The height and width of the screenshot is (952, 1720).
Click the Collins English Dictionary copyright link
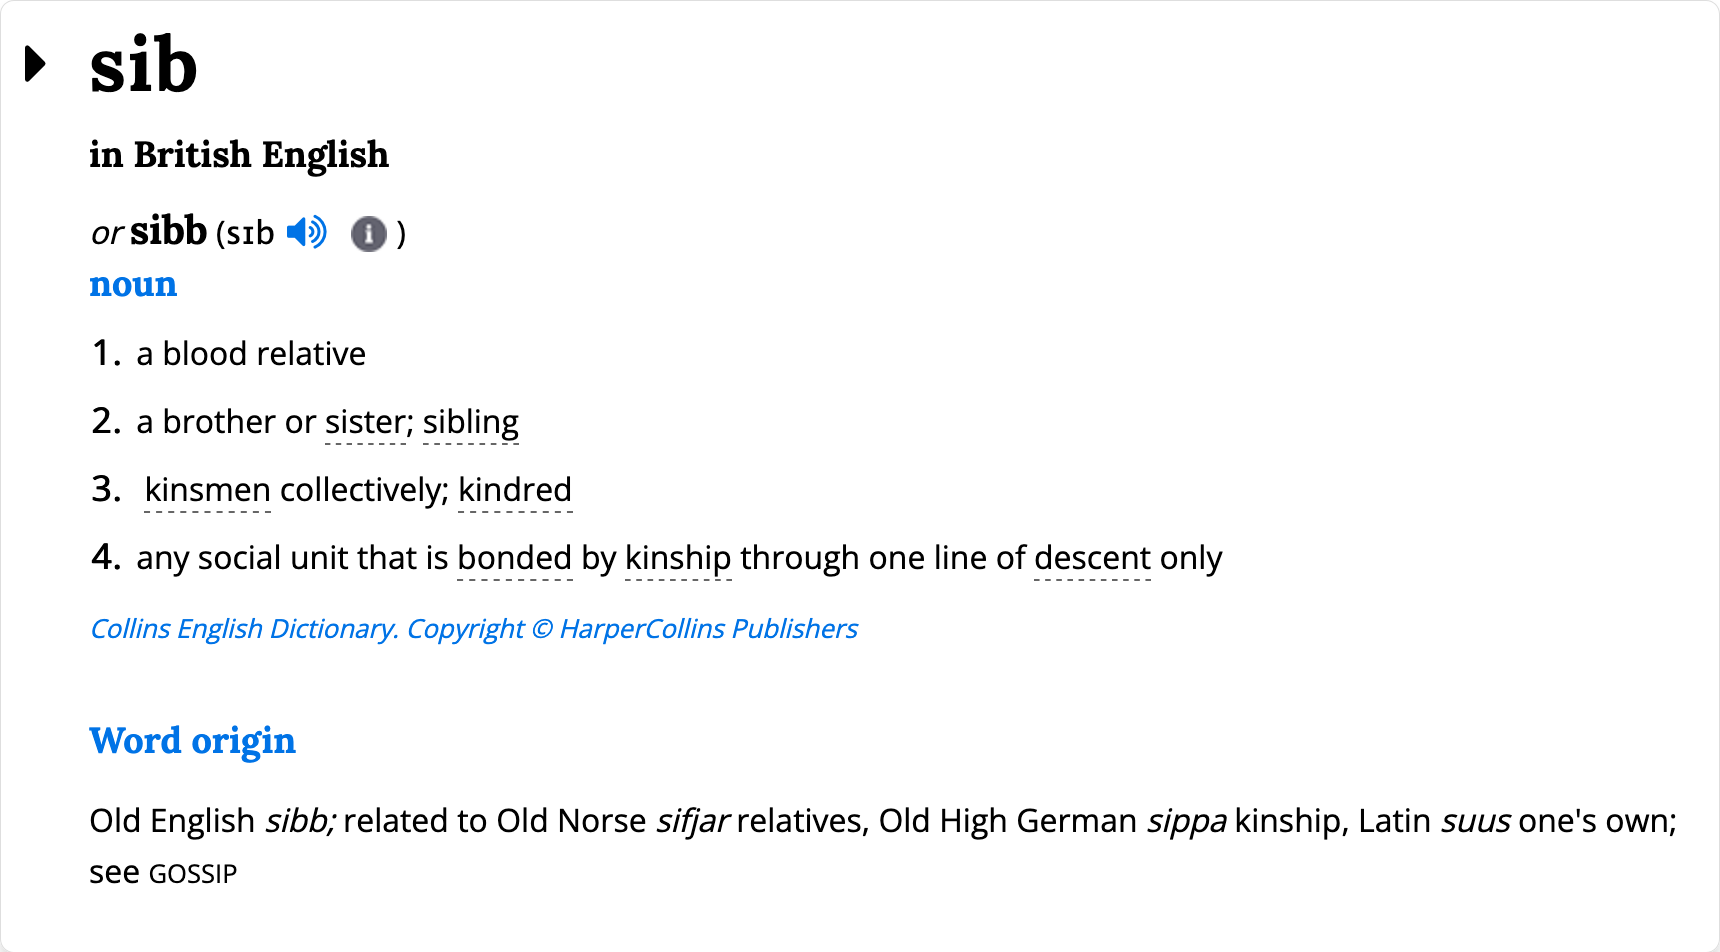(474, 628)
